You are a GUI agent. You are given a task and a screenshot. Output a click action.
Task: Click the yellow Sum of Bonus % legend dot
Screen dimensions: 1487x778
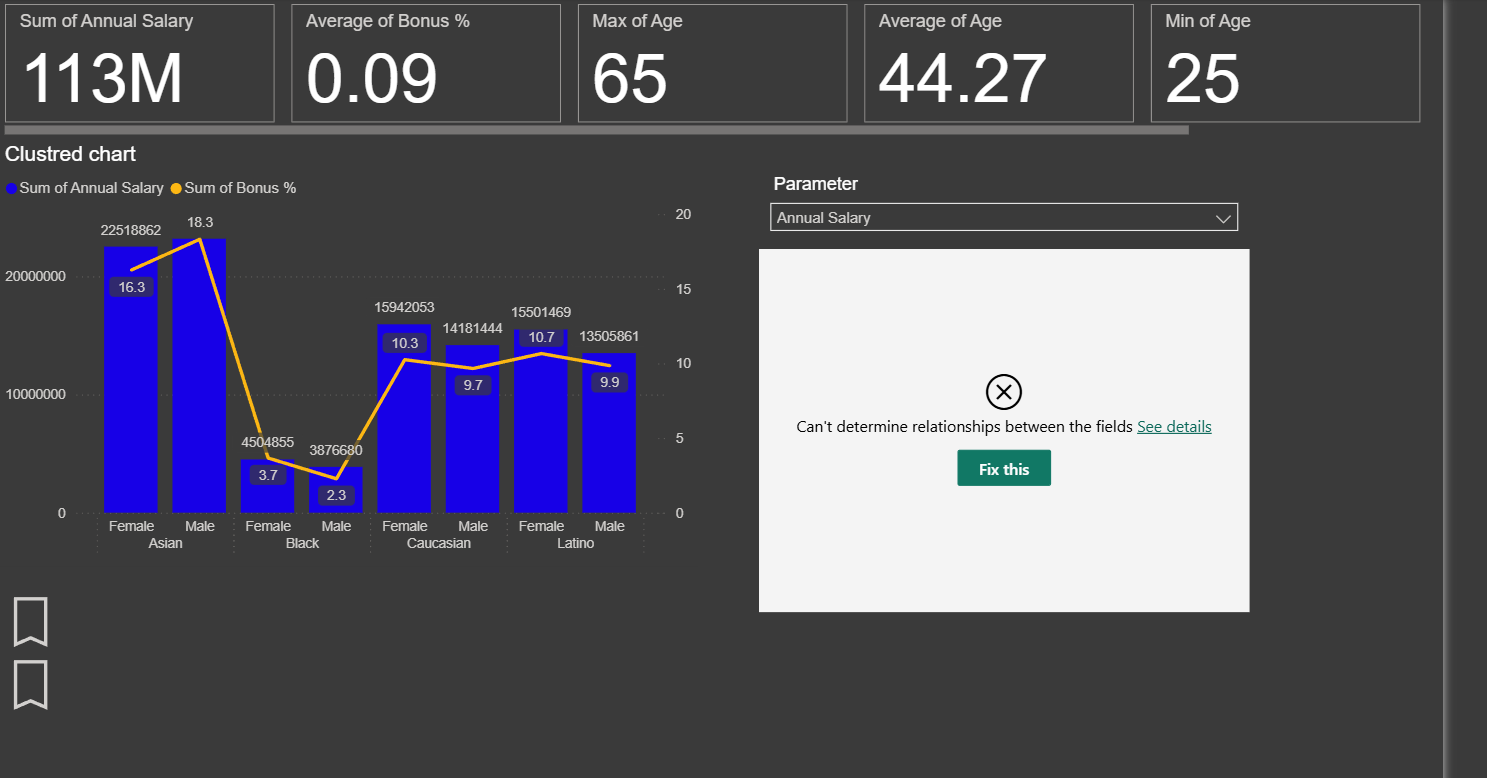pyautogui.click(x=177, y=188)
